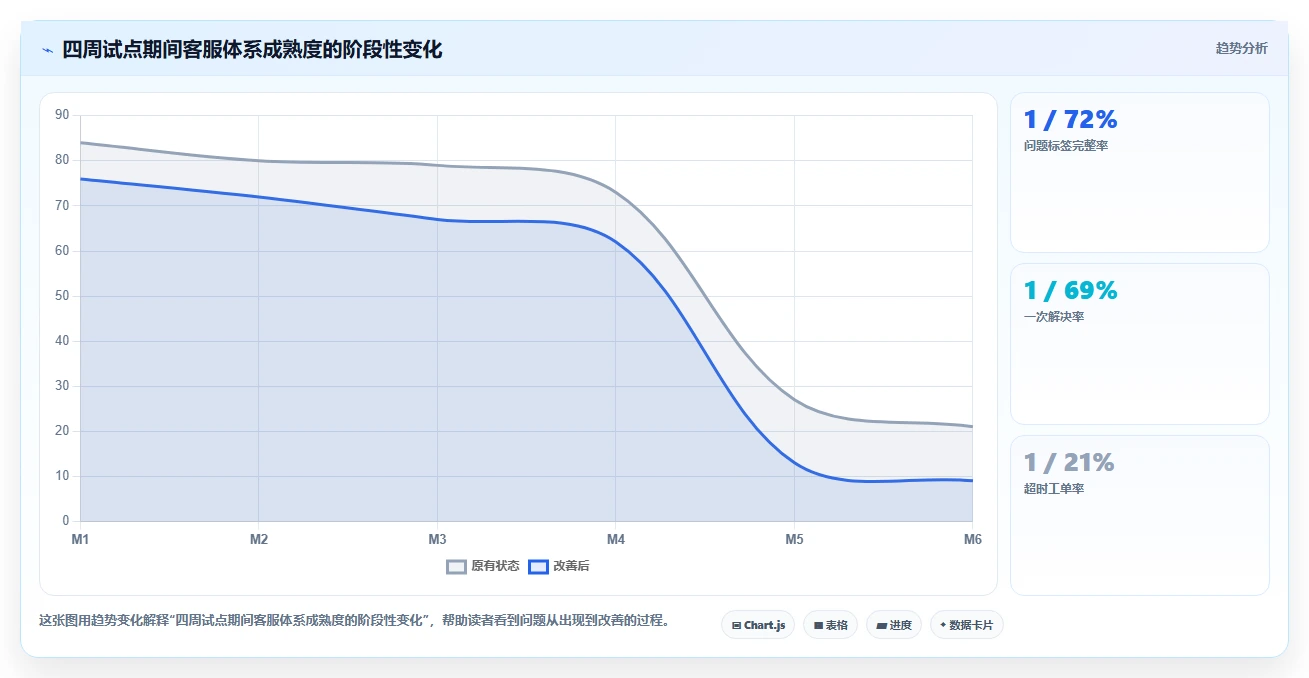Screen dimensions: 1309x678
Task: Click the Chart.js tag button
Action: click(758, 625)
